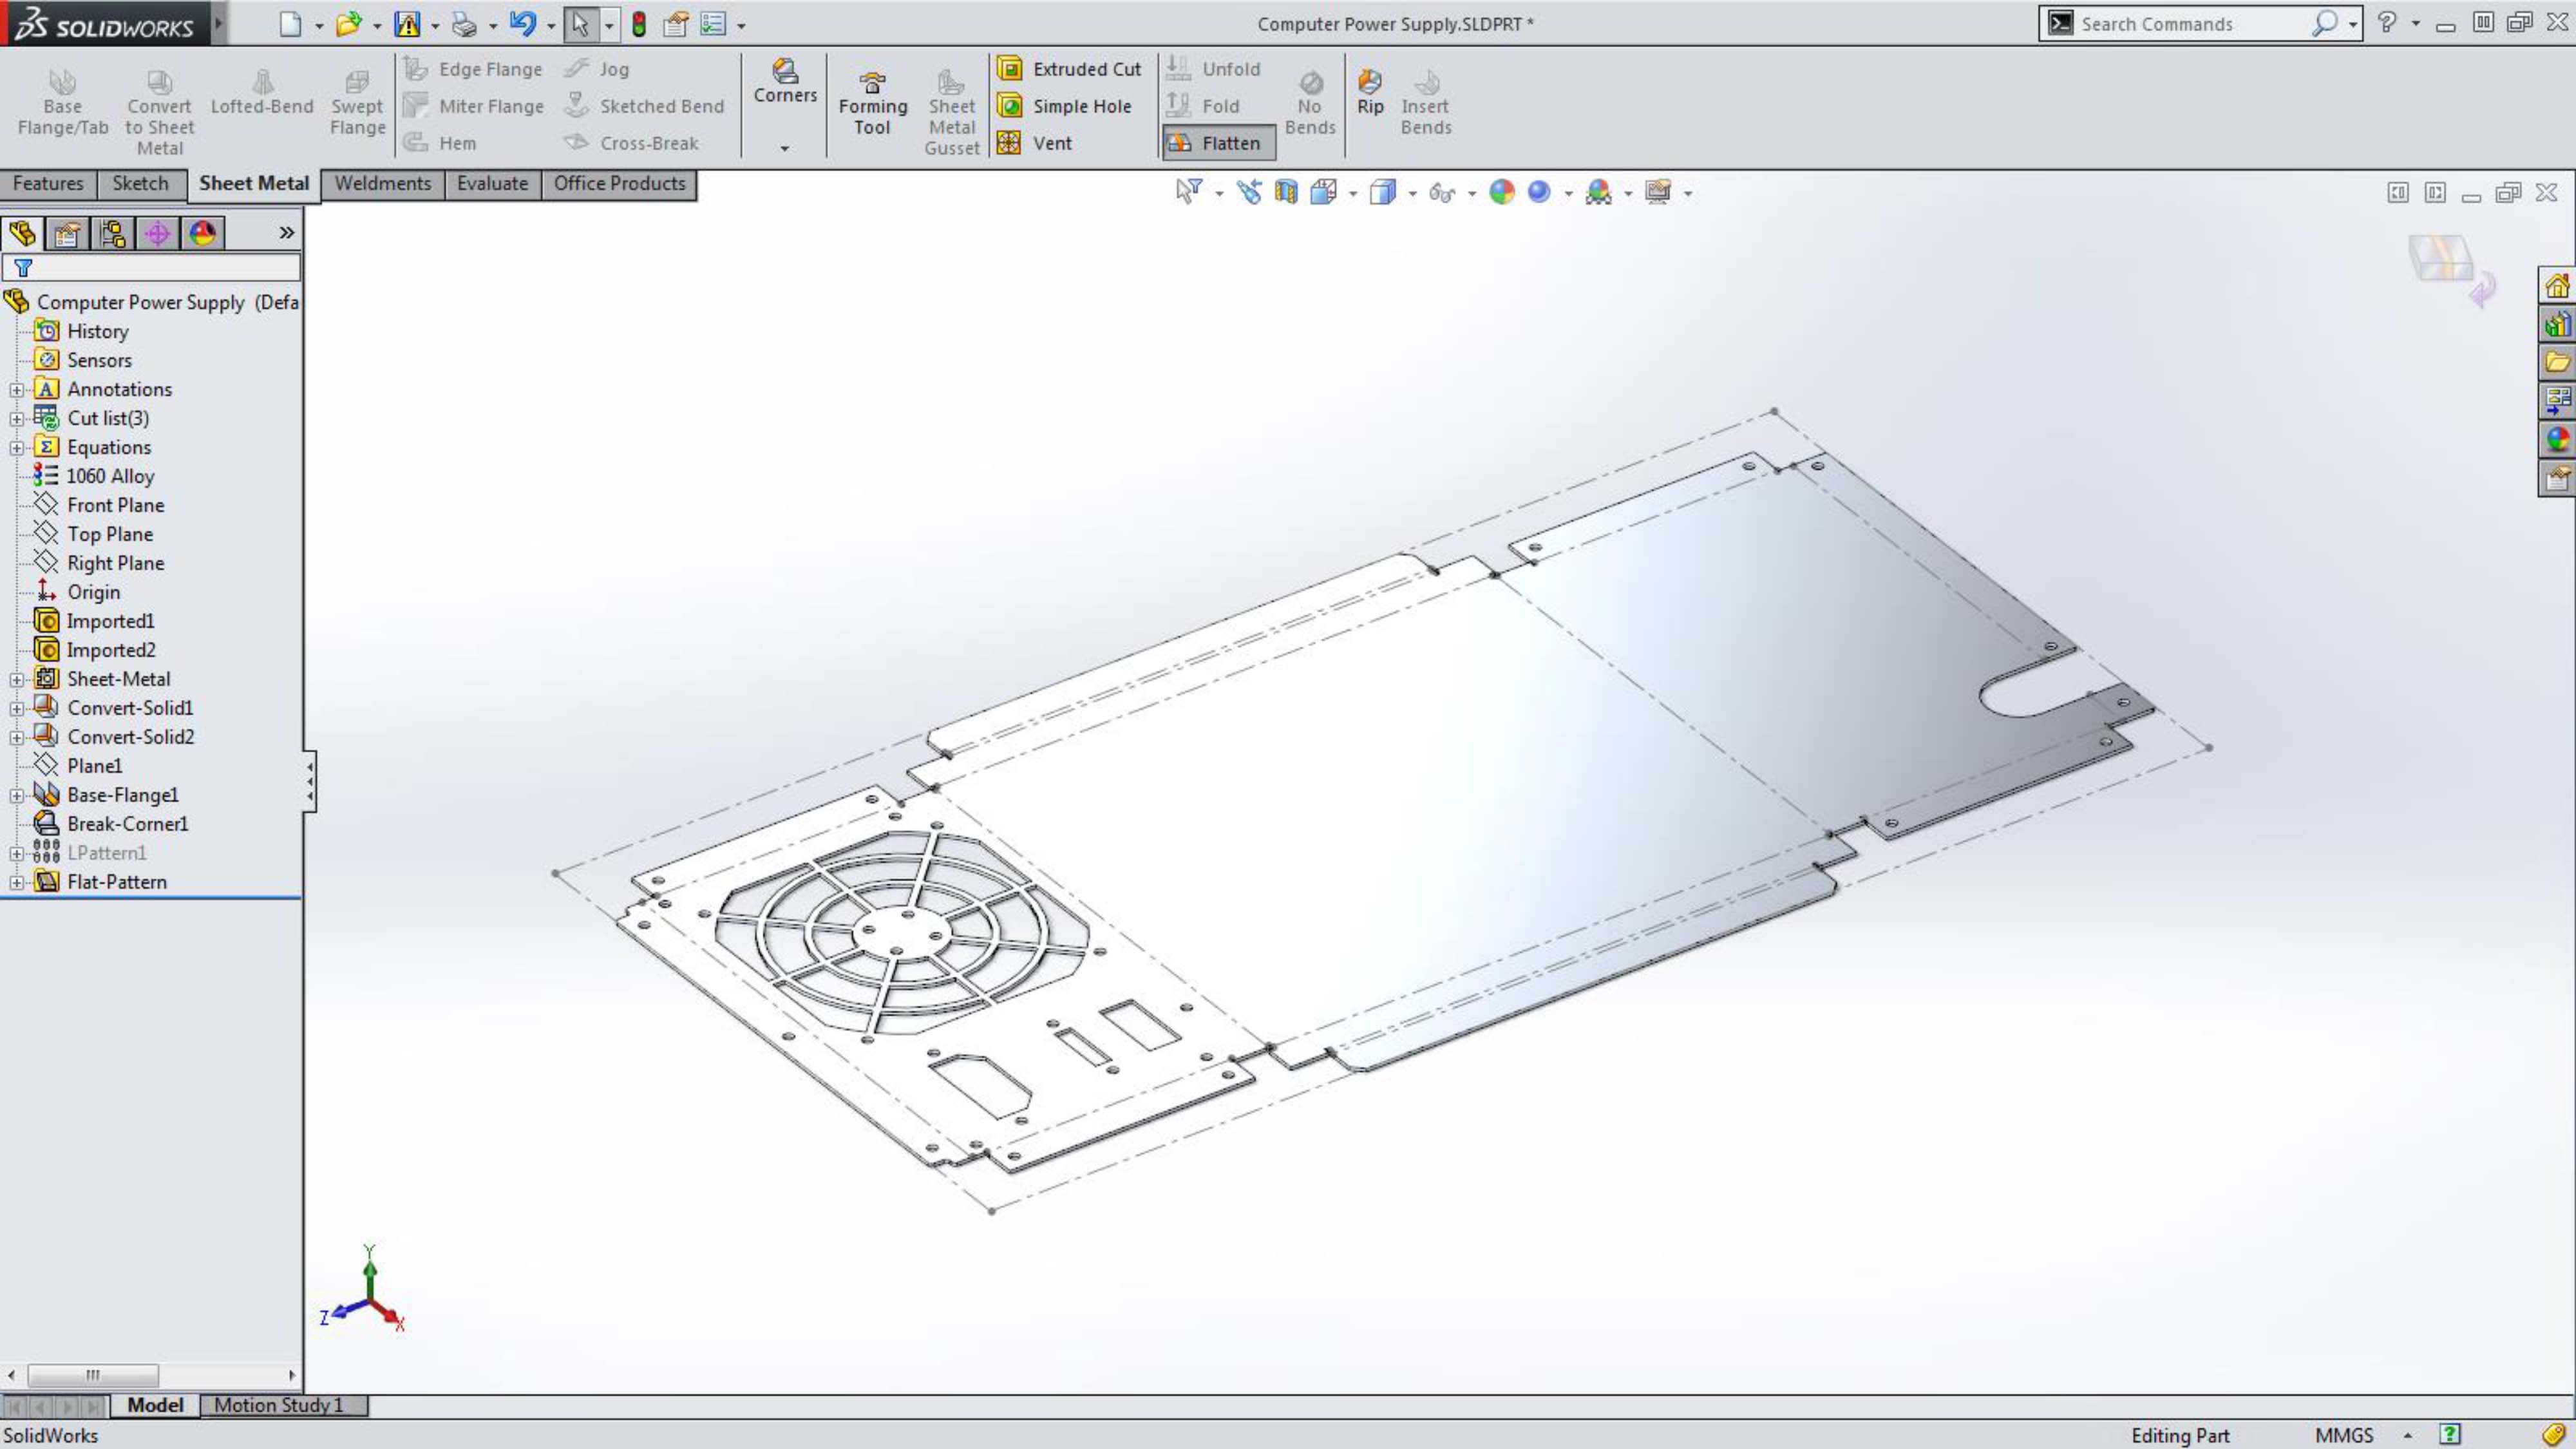The height and width of the screenshot is (1449, 2576).
Task: Switch to the Office Products tab
Action: point(619,184)
